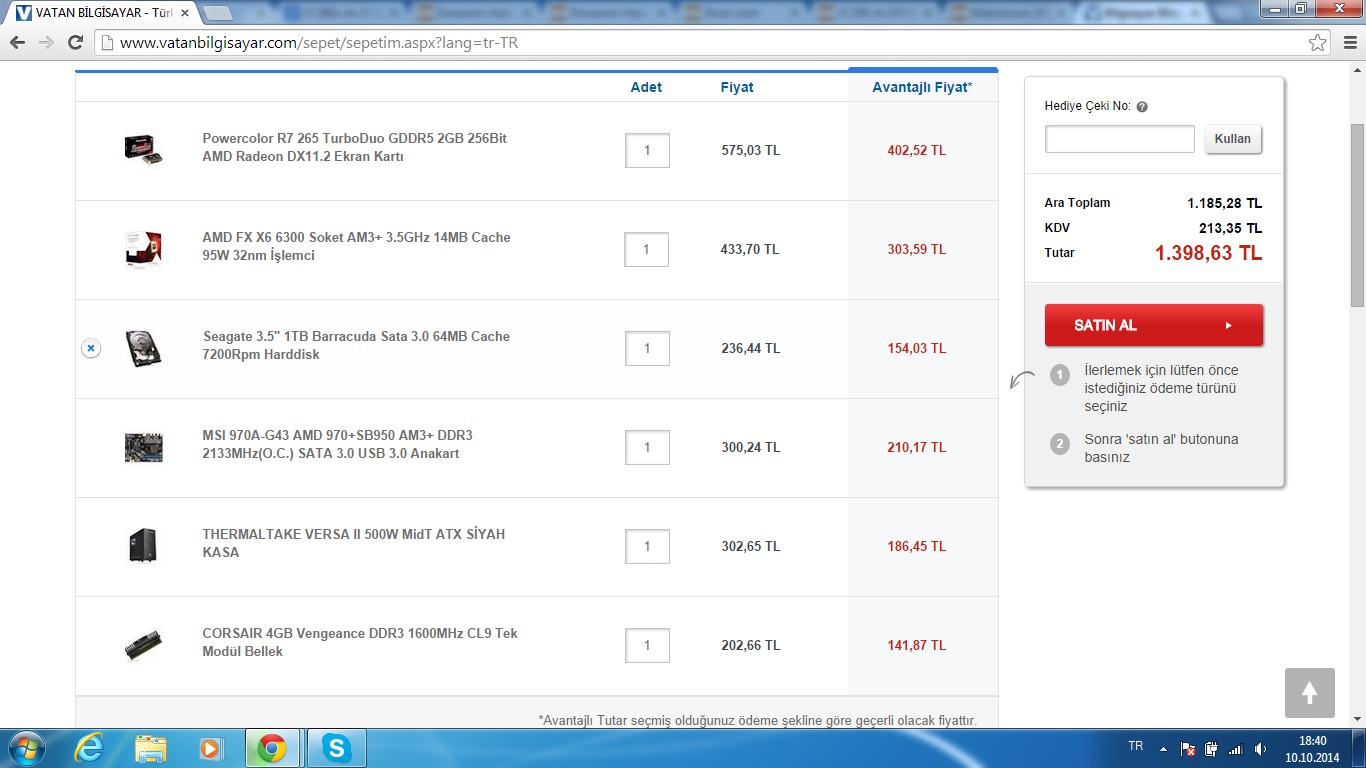Open Internet Explorer from taskbar
Image resolution: width=1366 pixels, height=768 pixels.
(x=89, y=748)
